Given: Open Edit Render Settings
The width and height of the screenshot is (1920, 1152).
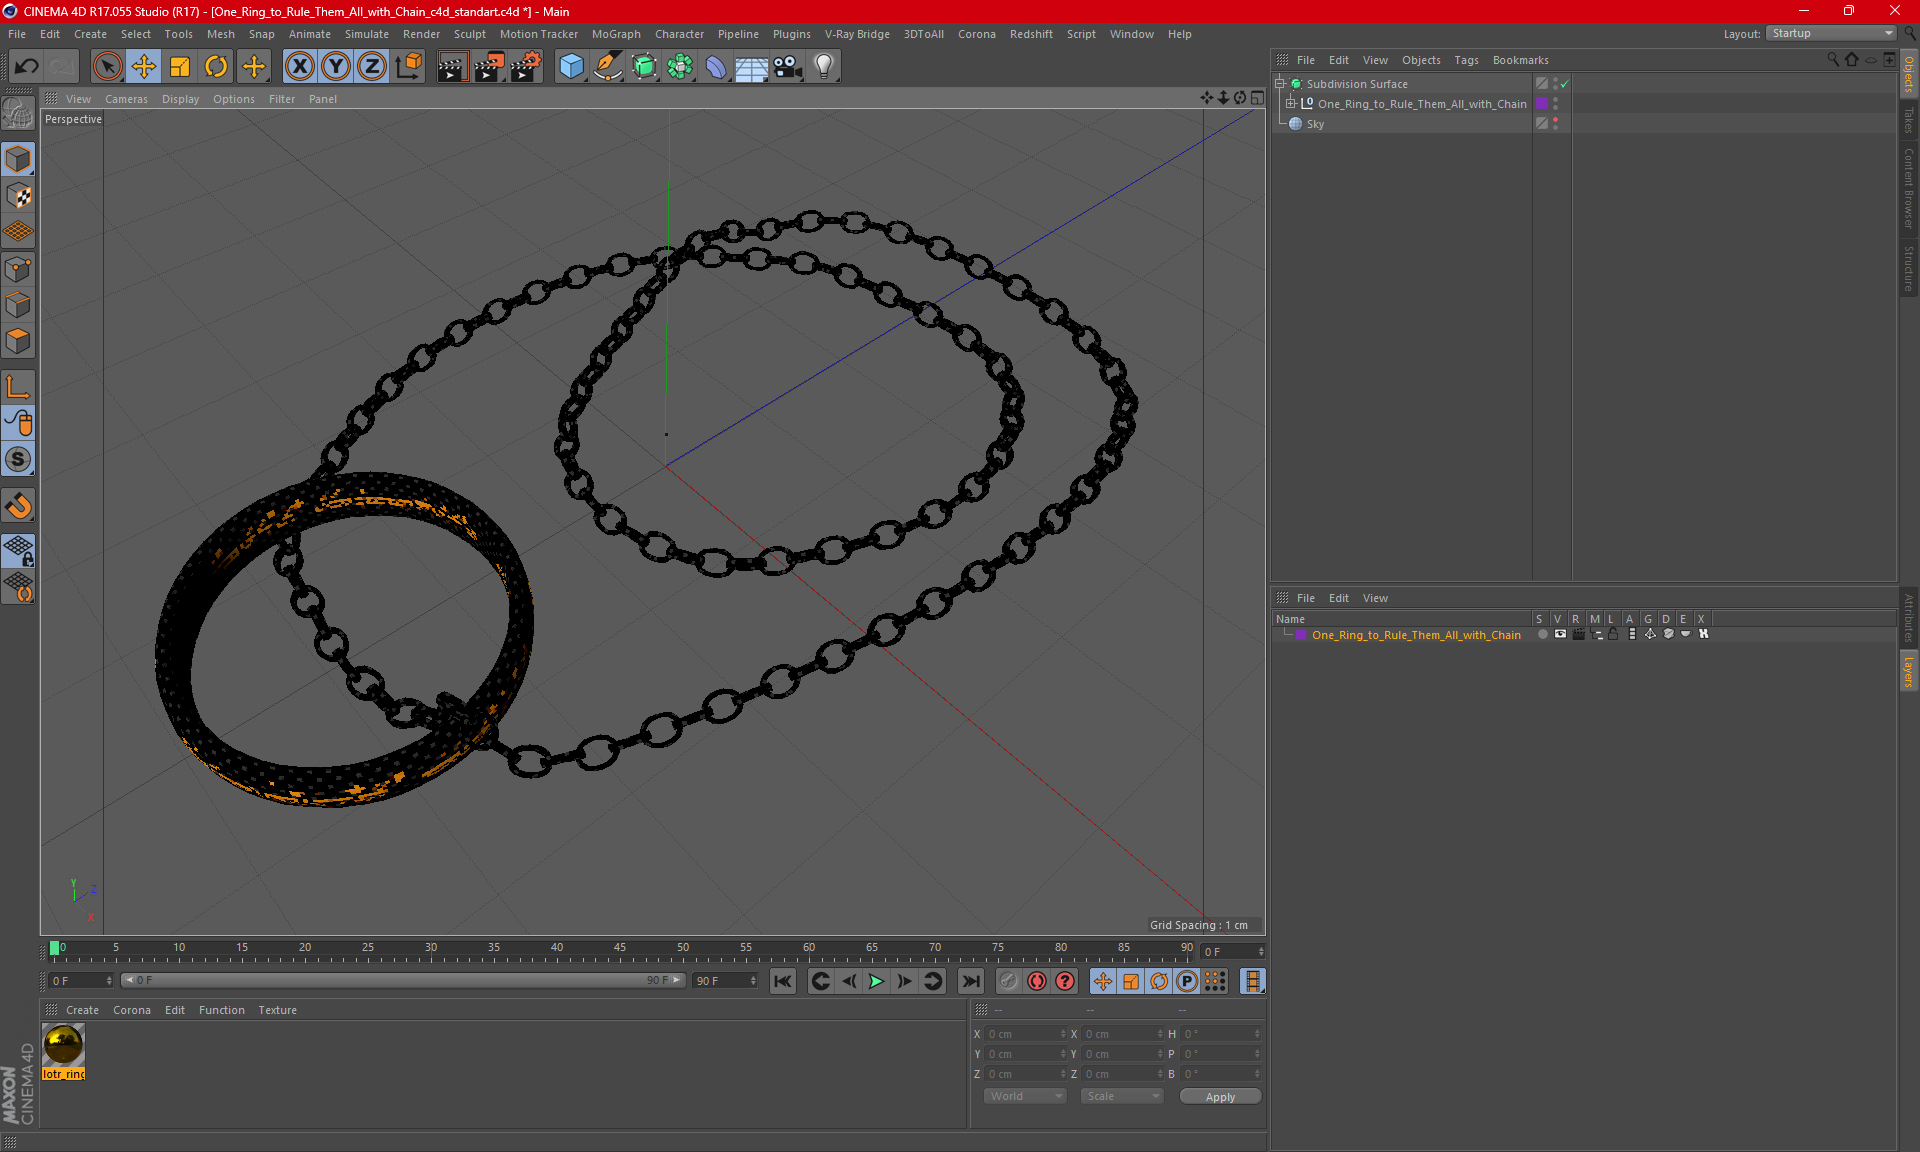Looking at the screenshot, I should 526,66.
